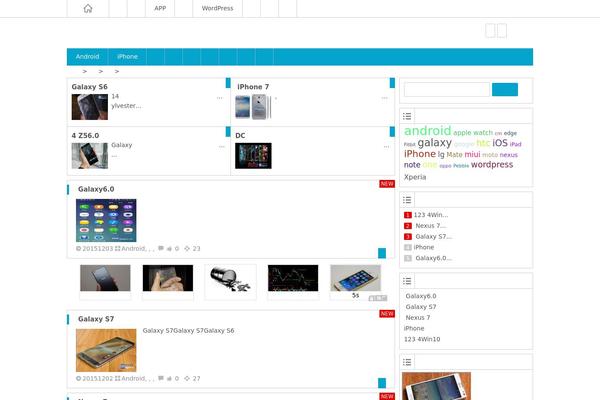Click the sidebar white phone image
The image size is (600, 400).
[436, 386]
